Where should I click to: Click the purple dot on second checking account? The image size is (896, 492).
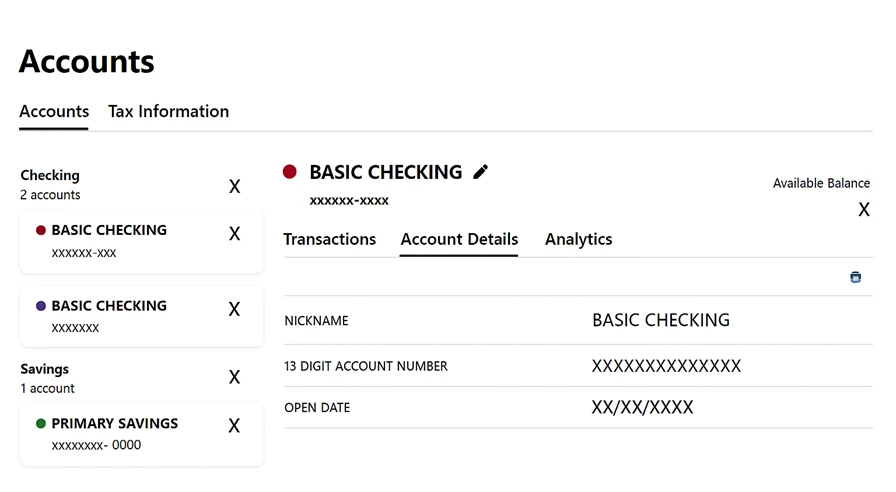(x=41, y=306)
